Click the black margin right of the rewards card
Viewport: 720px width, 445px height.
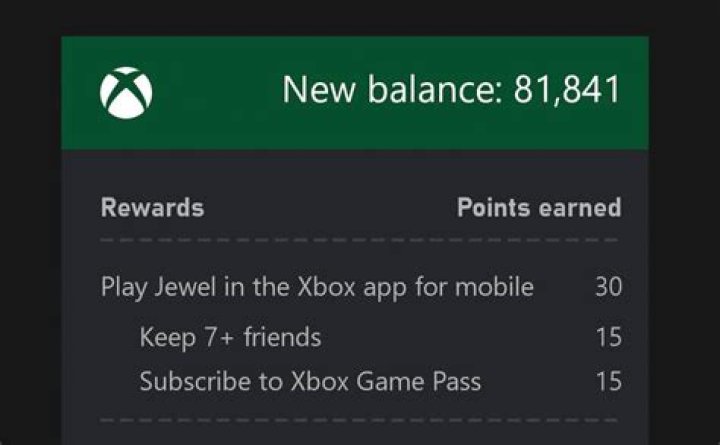pos(684,250)
